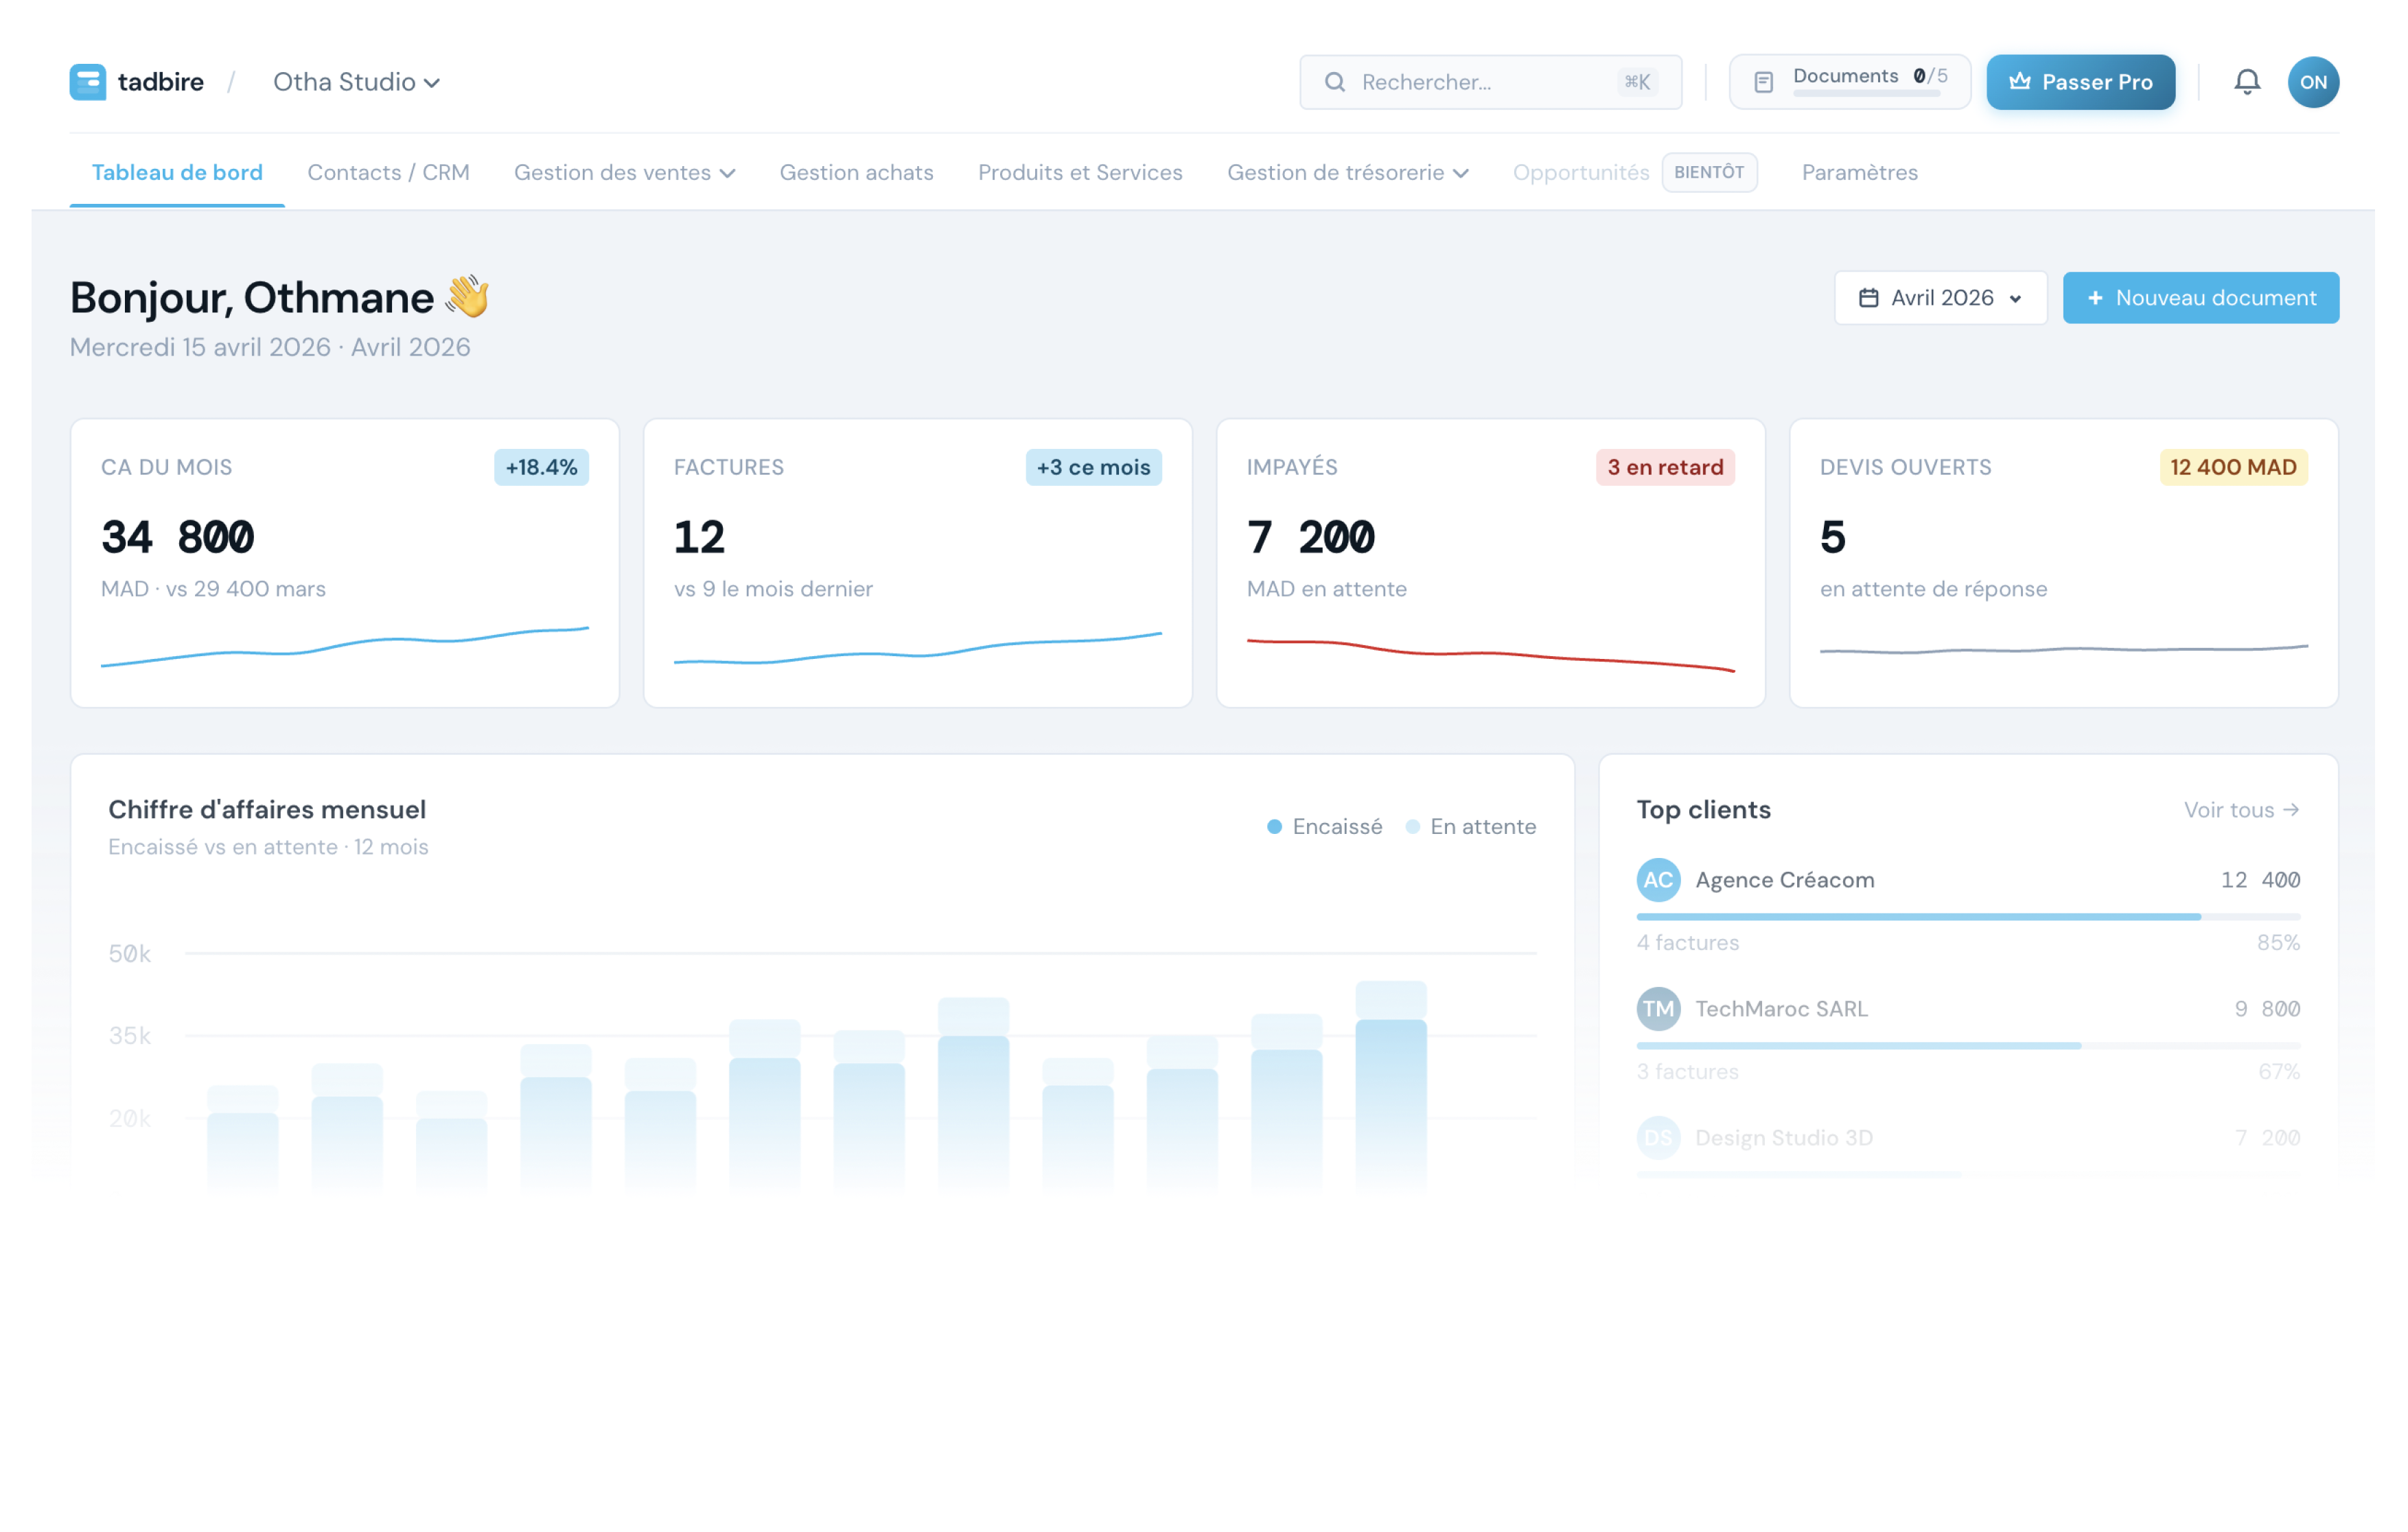
Task: Click the search magnifier icon
Action: pos(1334,82)
